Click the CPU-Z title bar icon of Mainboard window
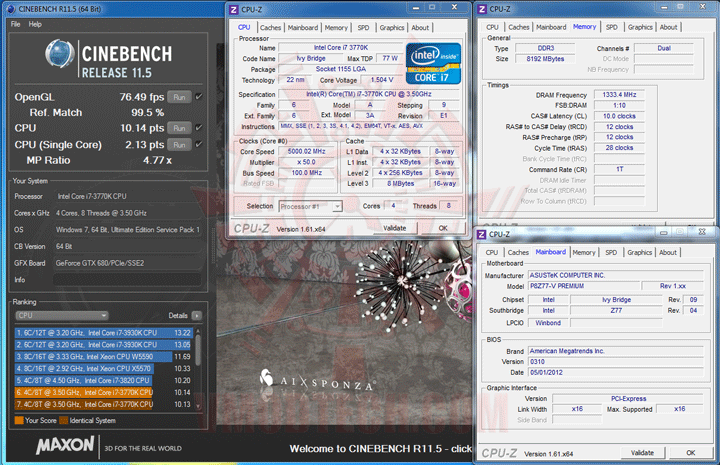Viewport: 720px width, 465px height. pyautogui.click(x=481, y=234)
